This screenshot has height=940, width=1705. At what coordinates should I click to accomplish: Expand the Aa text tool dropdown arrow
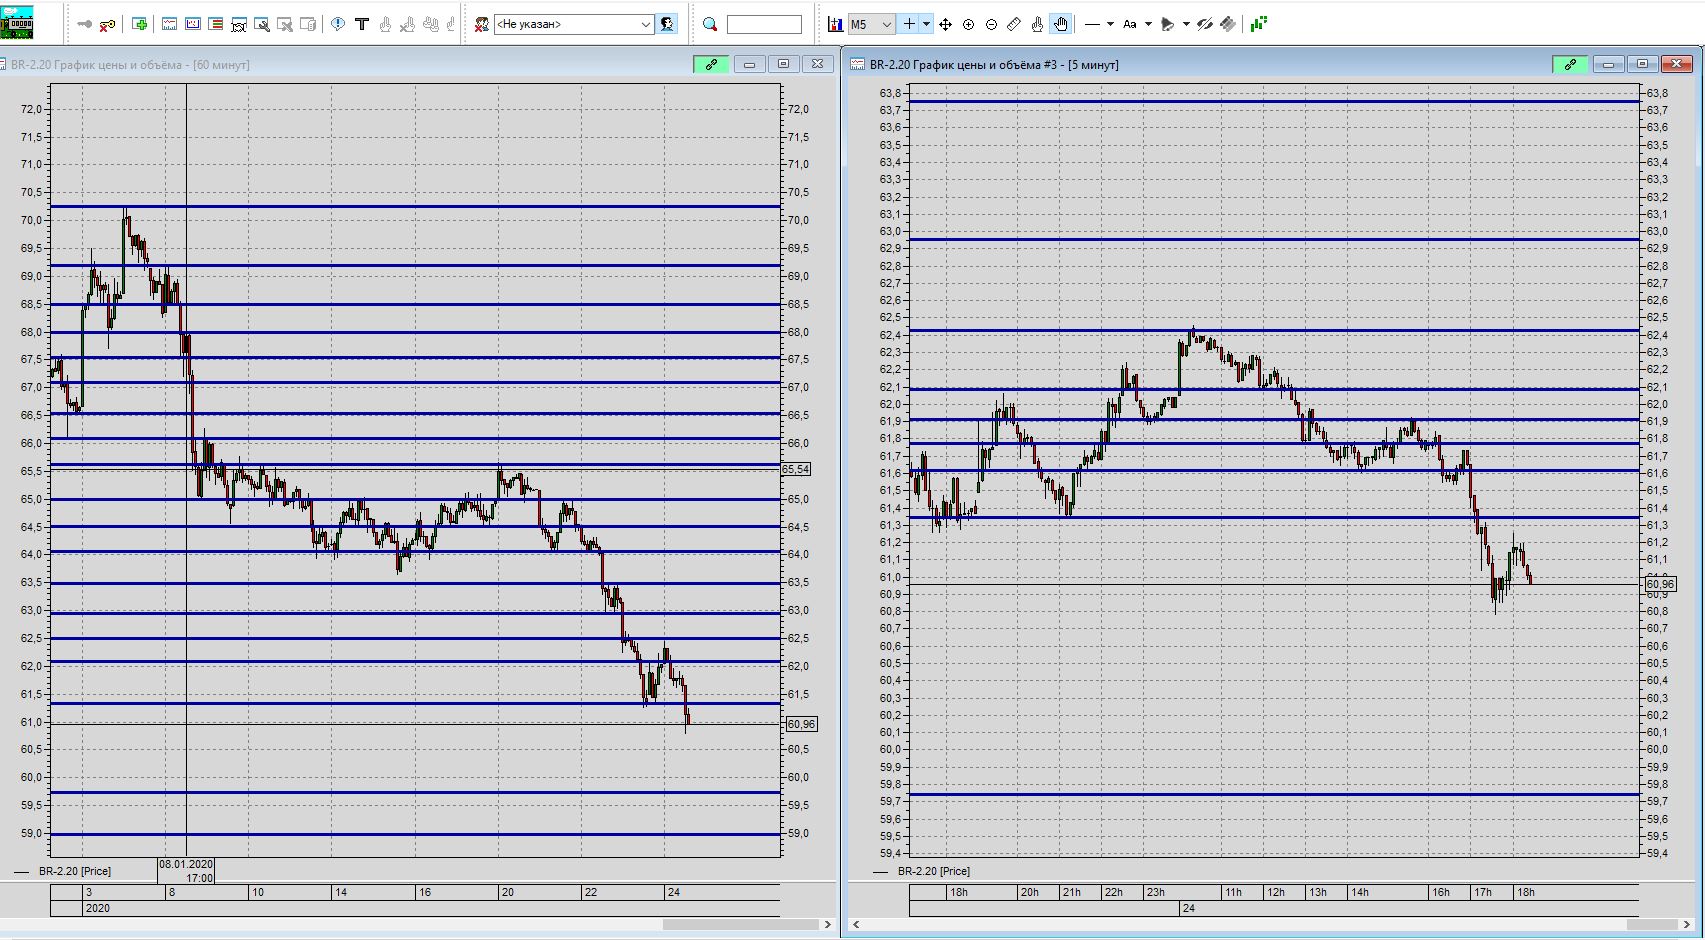click(1148, 24)
